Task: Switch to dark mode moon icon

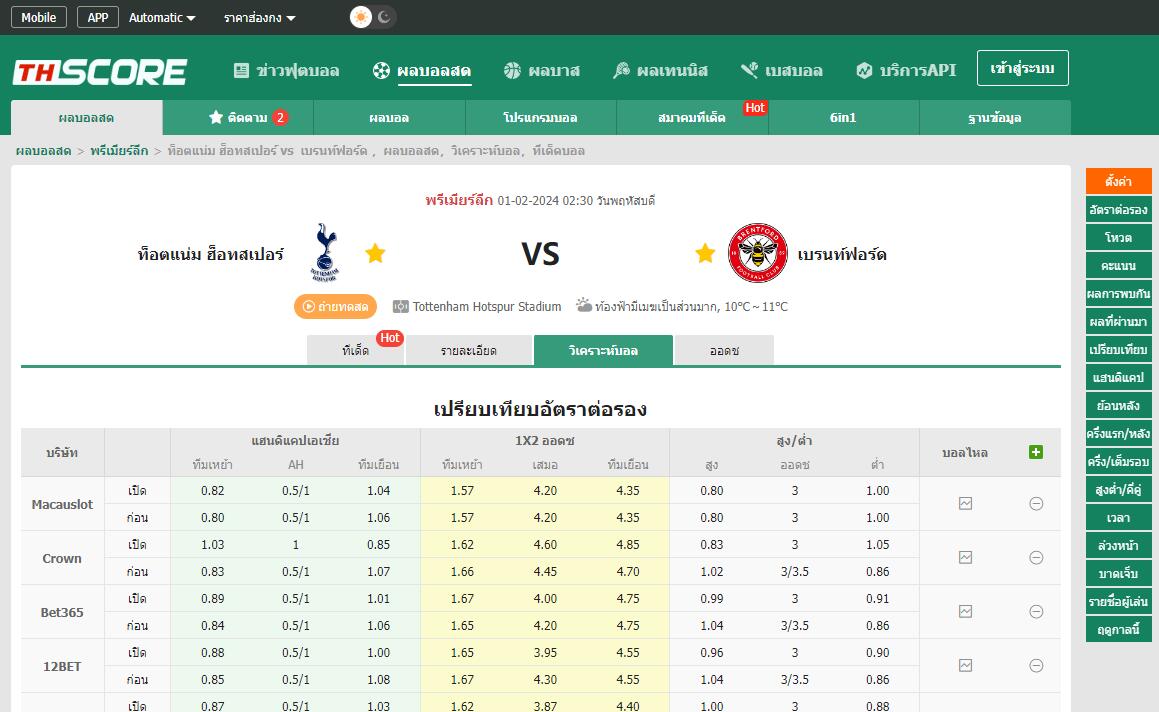Action: coord(384,17)
